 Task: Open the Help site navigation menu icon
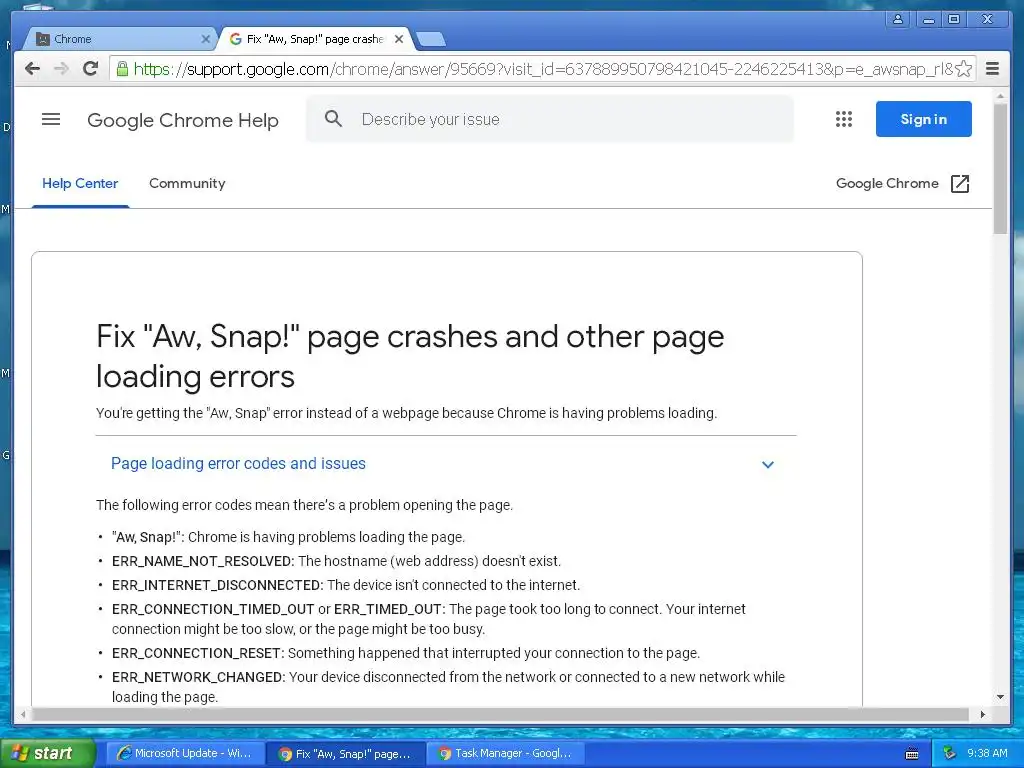coord(51,120)
